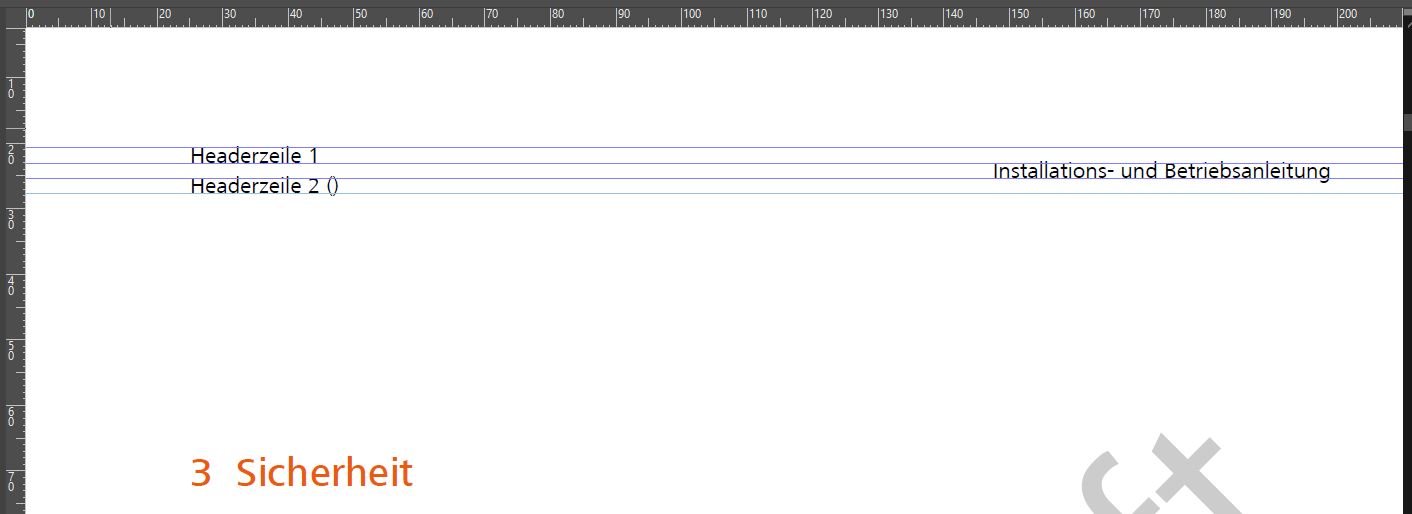Image resolution: width=1412 pixels, height=514 pixels.
Task: Click the 0 mark on horizontal ruler
Action: [x=30, y=14]
